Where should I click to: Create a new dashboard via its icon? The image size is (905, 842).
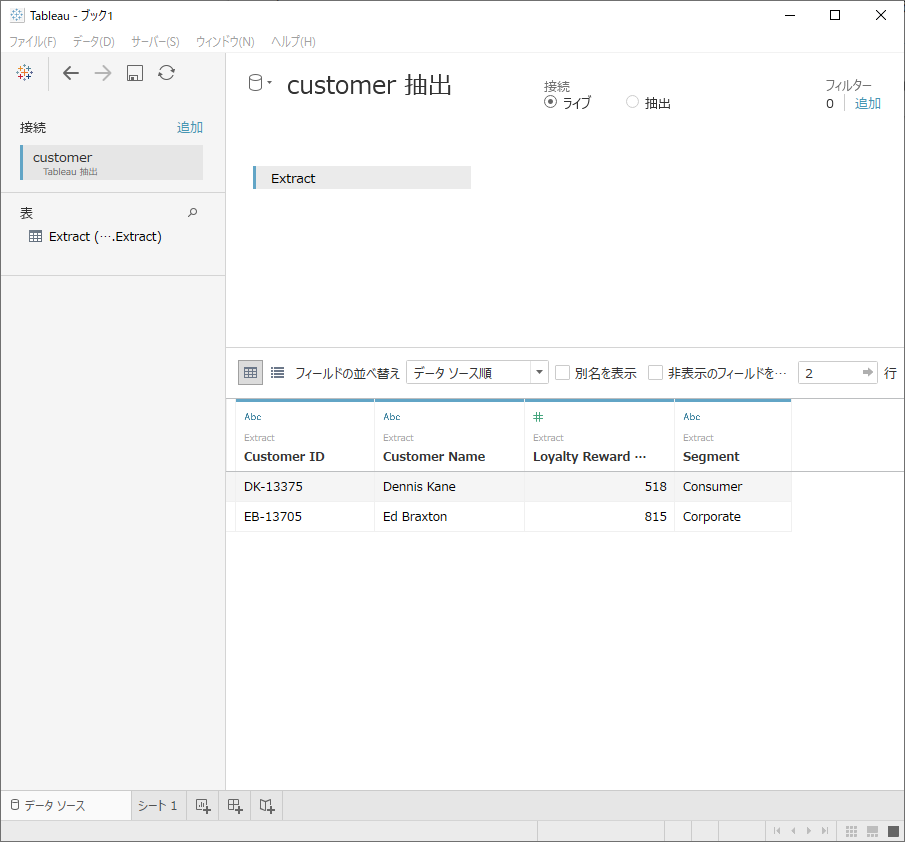point(234,805)
